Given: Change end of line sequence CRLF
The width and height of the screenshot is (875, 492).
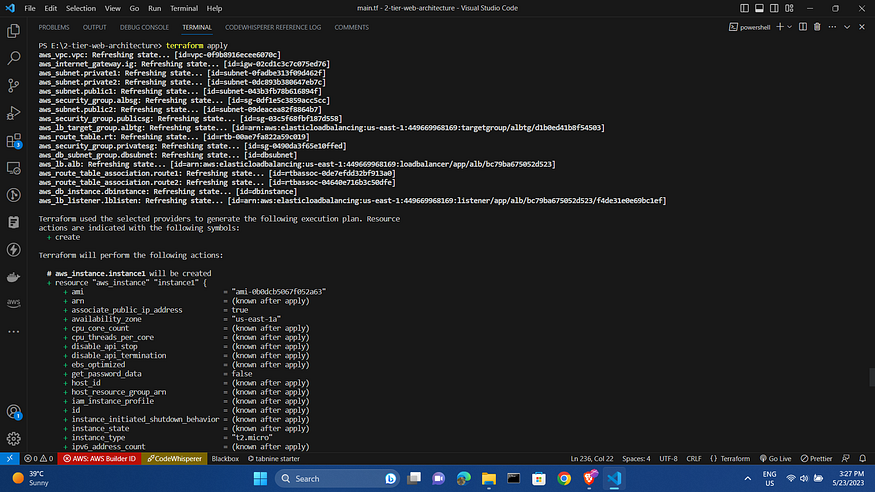Looking at the screenshot, I should [694, 459].
